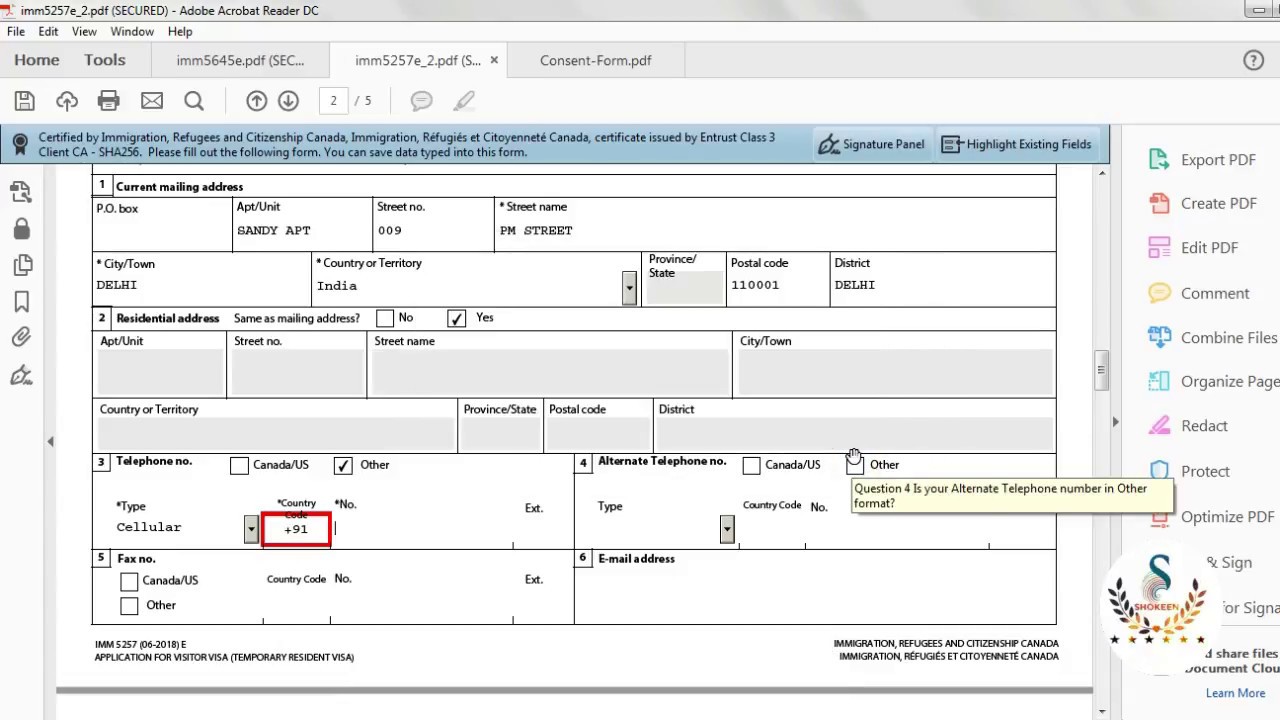Open Organize Pages tool
The image size is (1280, 720).
tap(1213, 381)
